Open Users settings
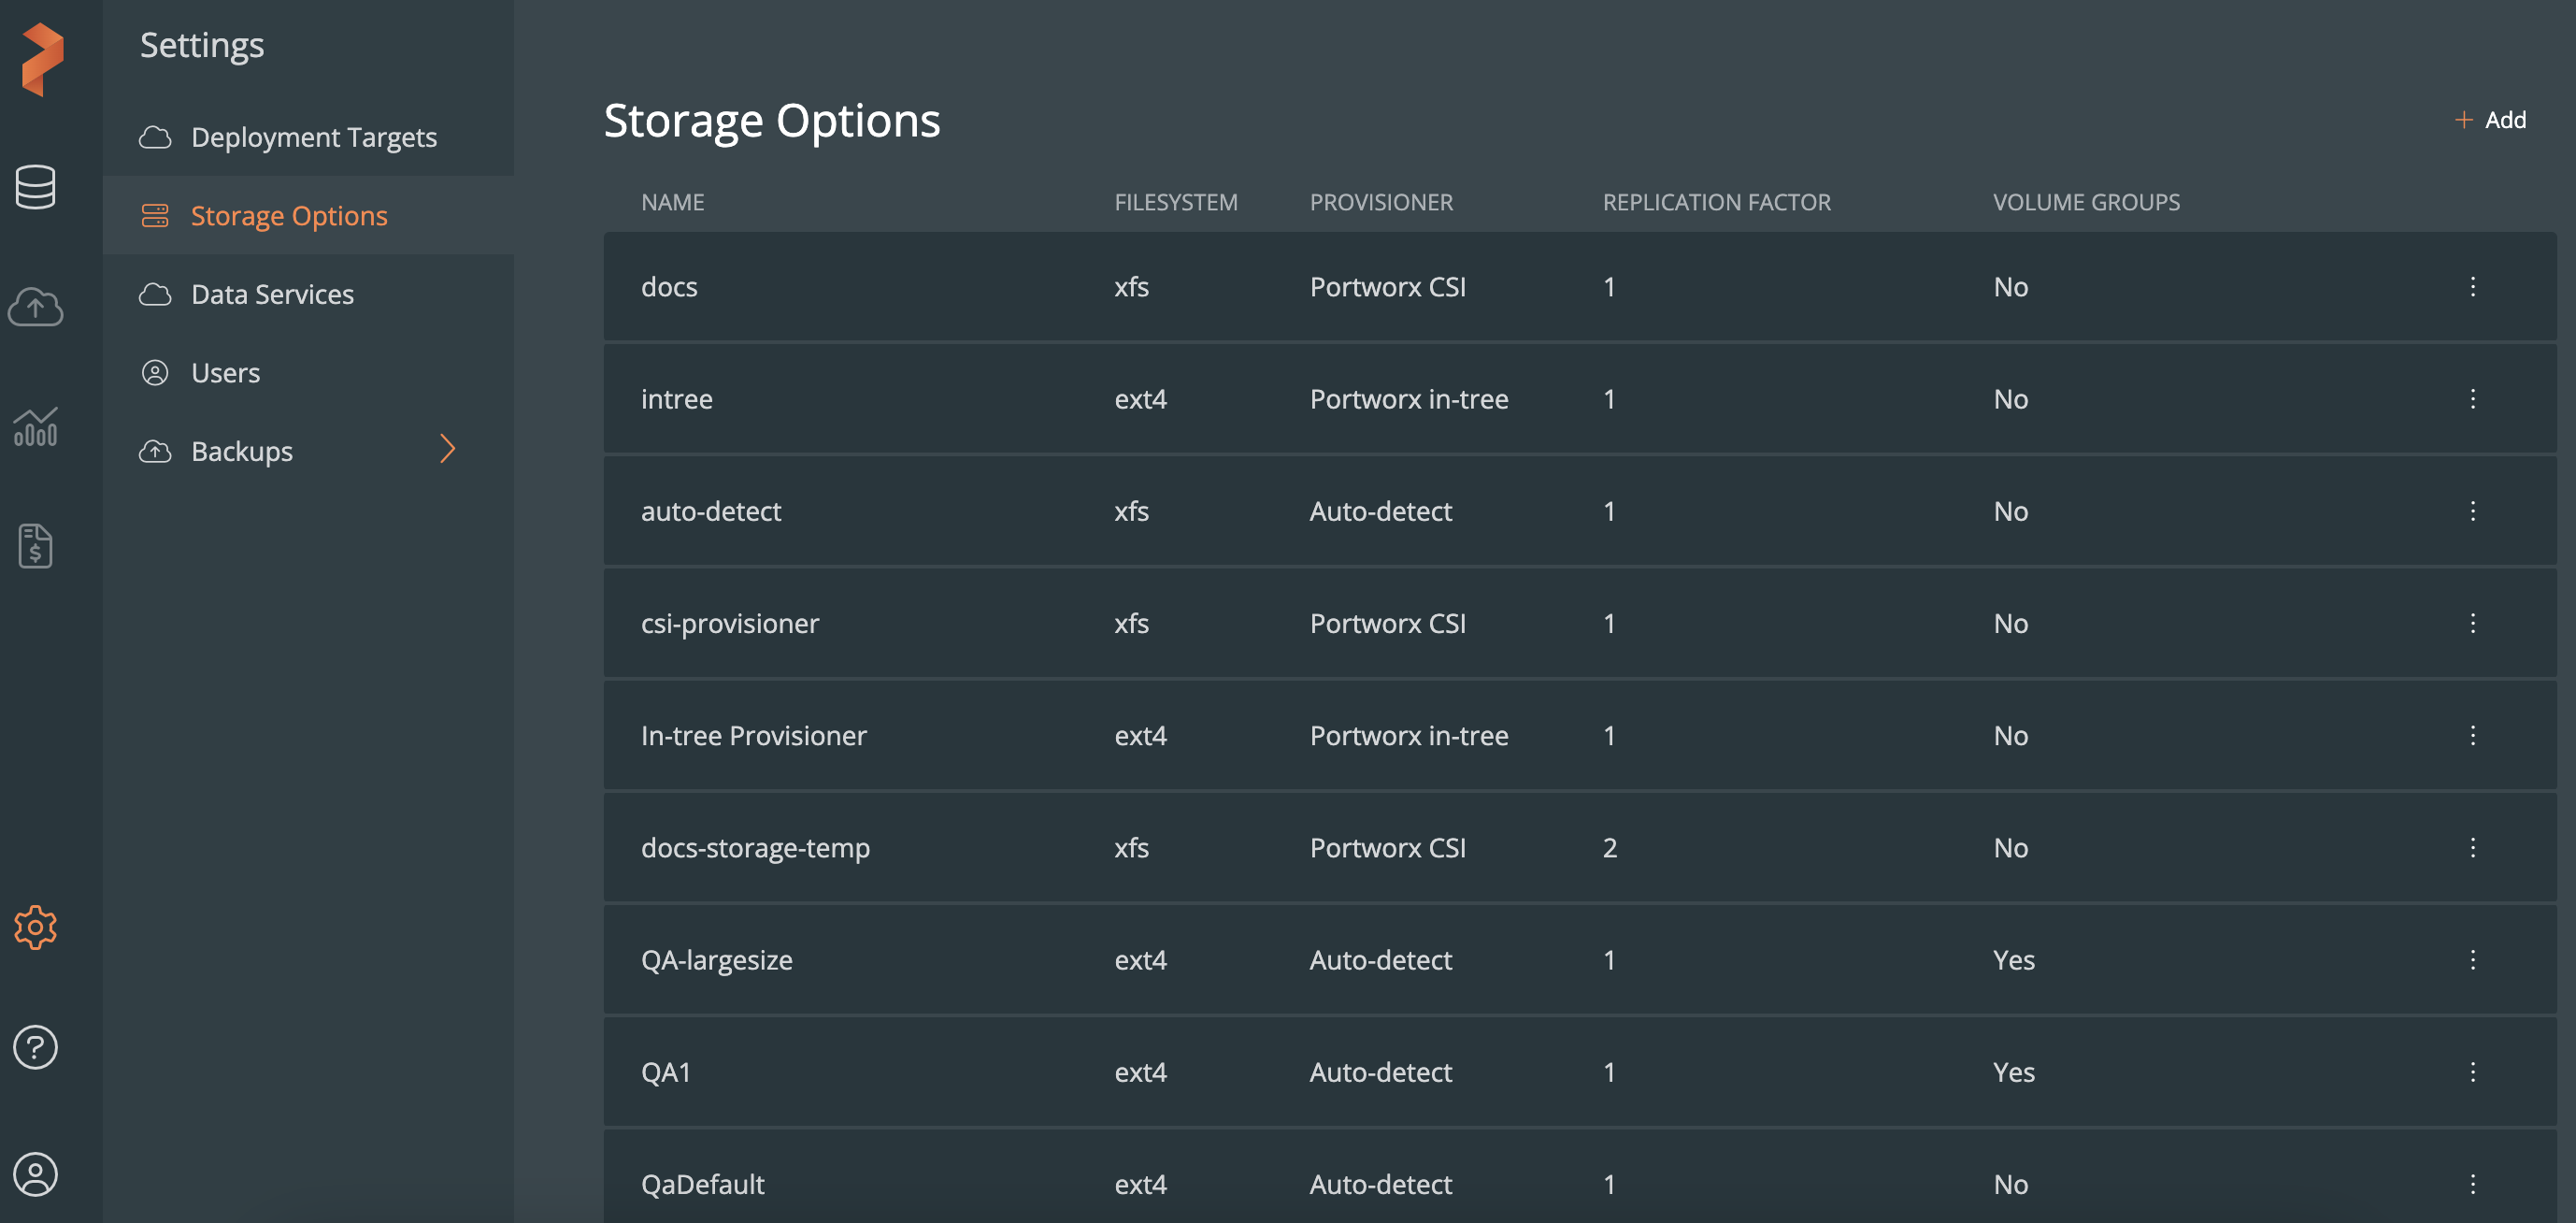This screenshot has height=1223, width=2576. [x=308, y=373]
